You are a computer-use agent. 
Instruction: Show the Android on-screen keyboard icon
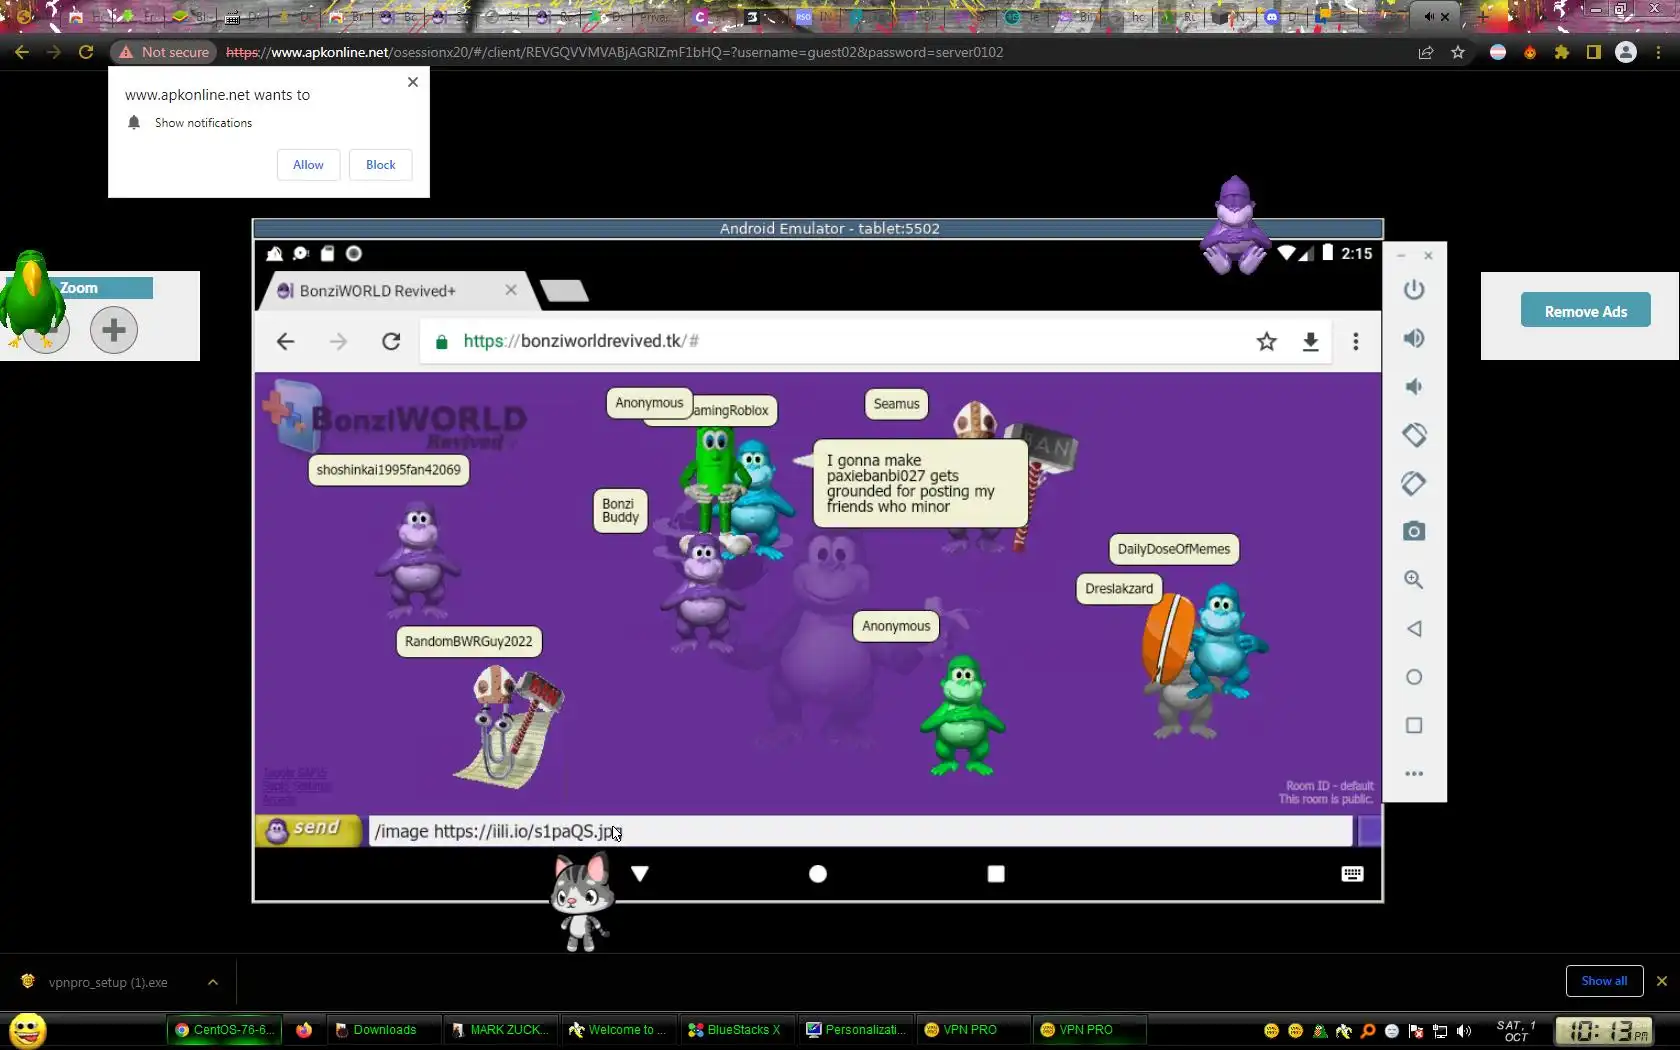click(x=1352, y=874)
